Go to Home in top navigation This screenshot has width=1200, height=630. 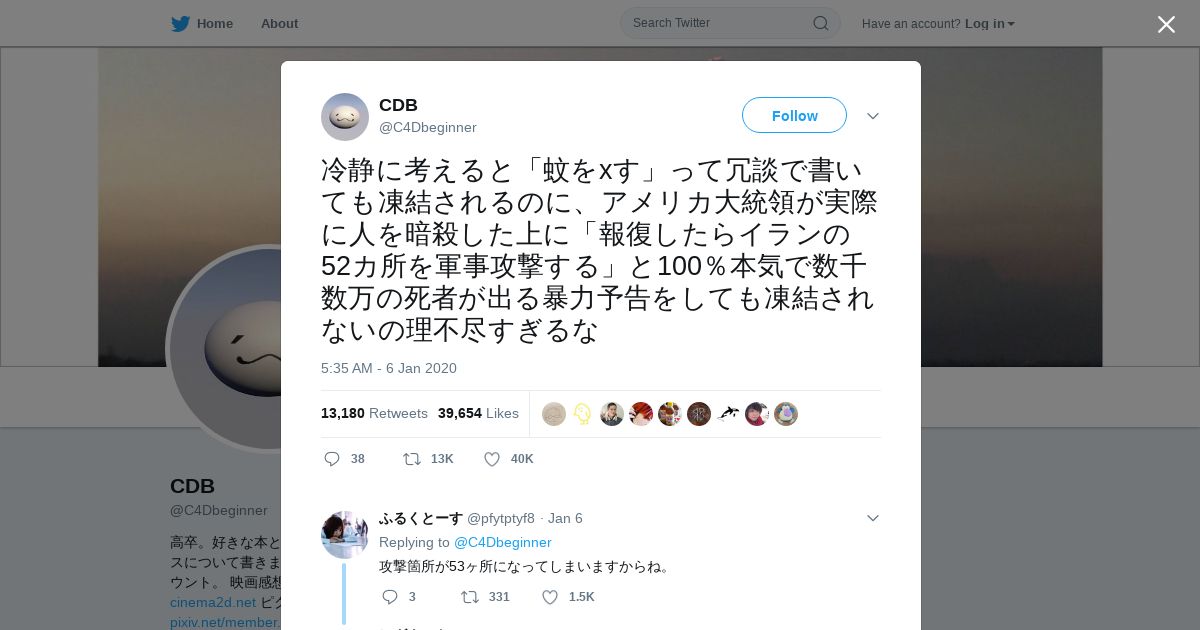[214, 23]
